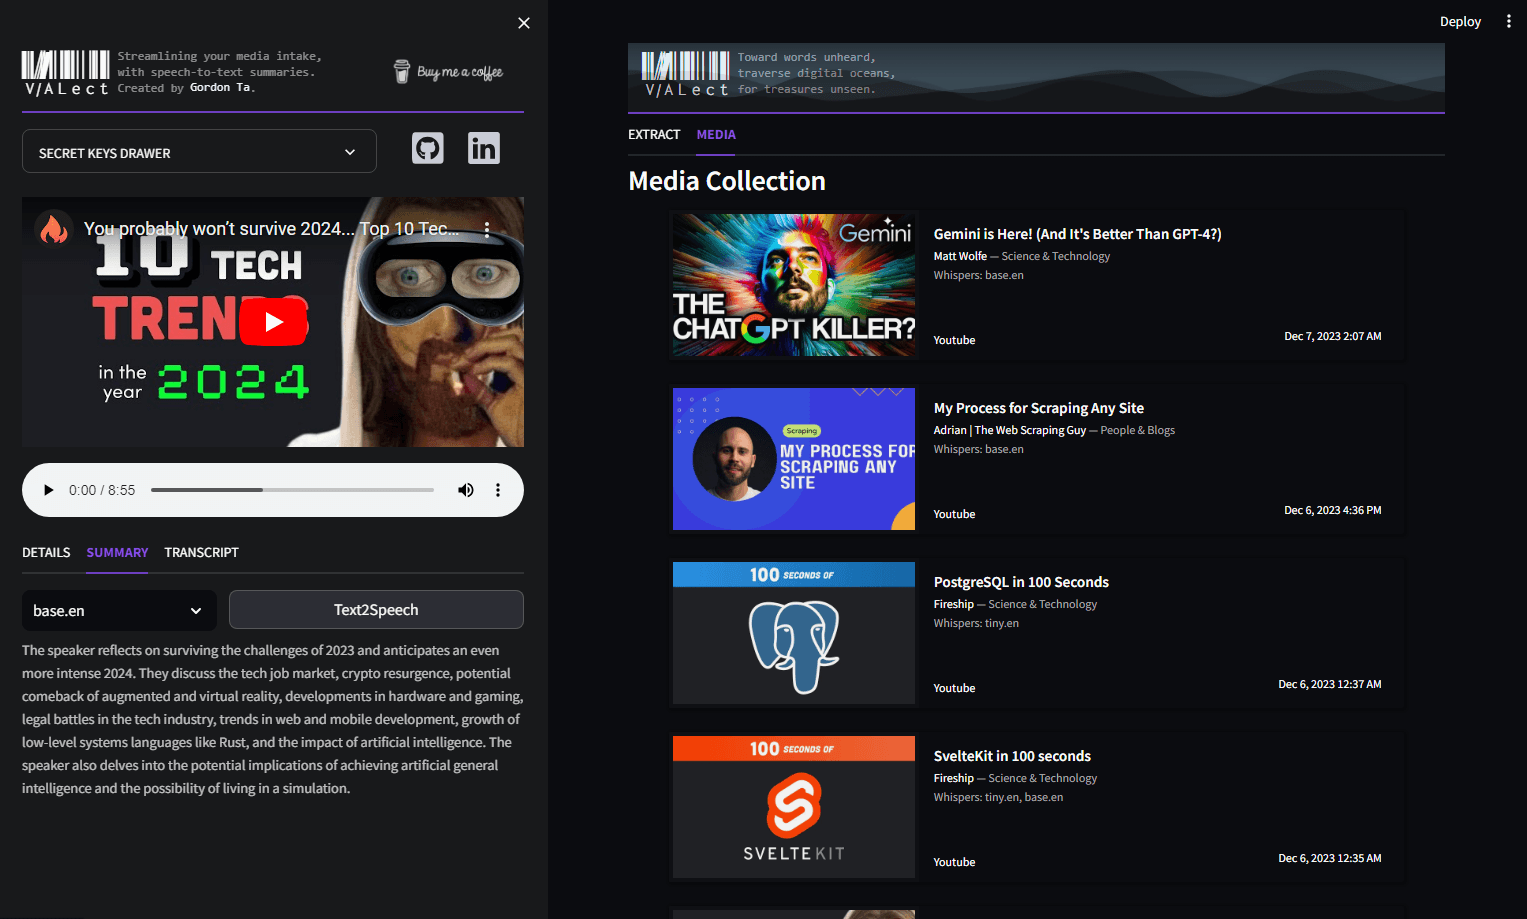Click the Deploy button

tap(1460, 21)
